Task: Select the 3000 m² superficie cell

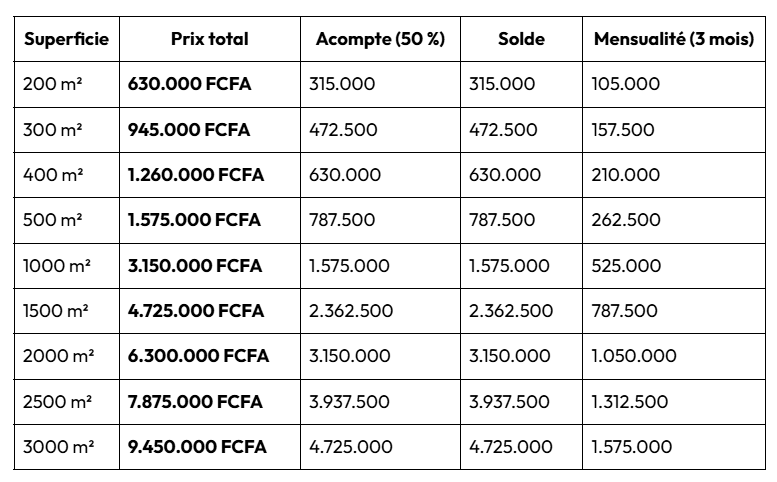Action: click(x=66, y=447)
